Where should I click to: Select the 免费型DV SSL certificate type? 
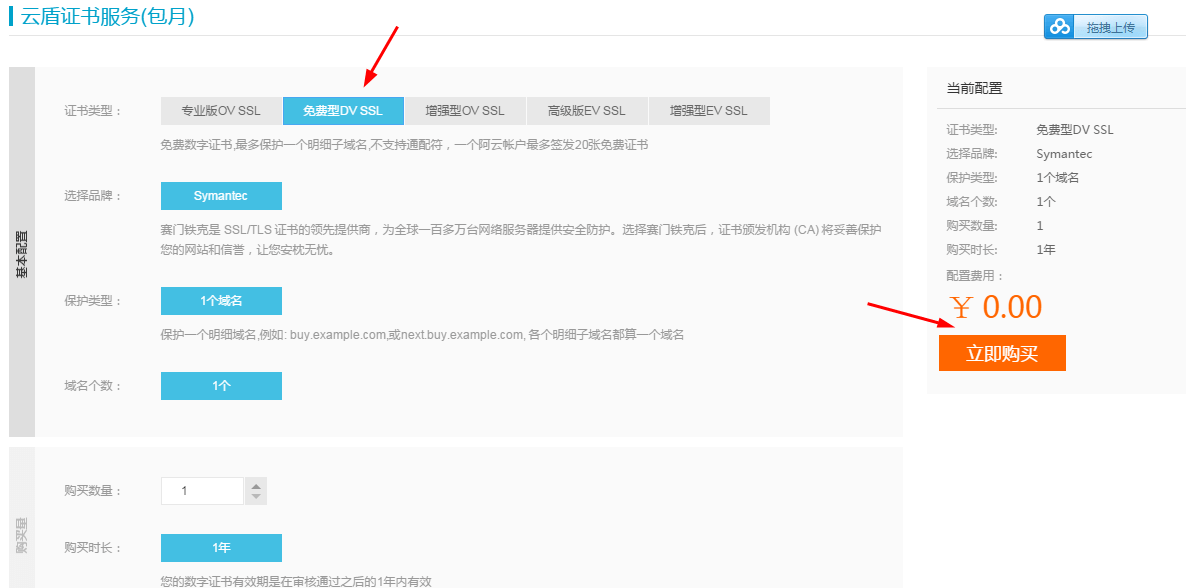click(x=343, y=110)
